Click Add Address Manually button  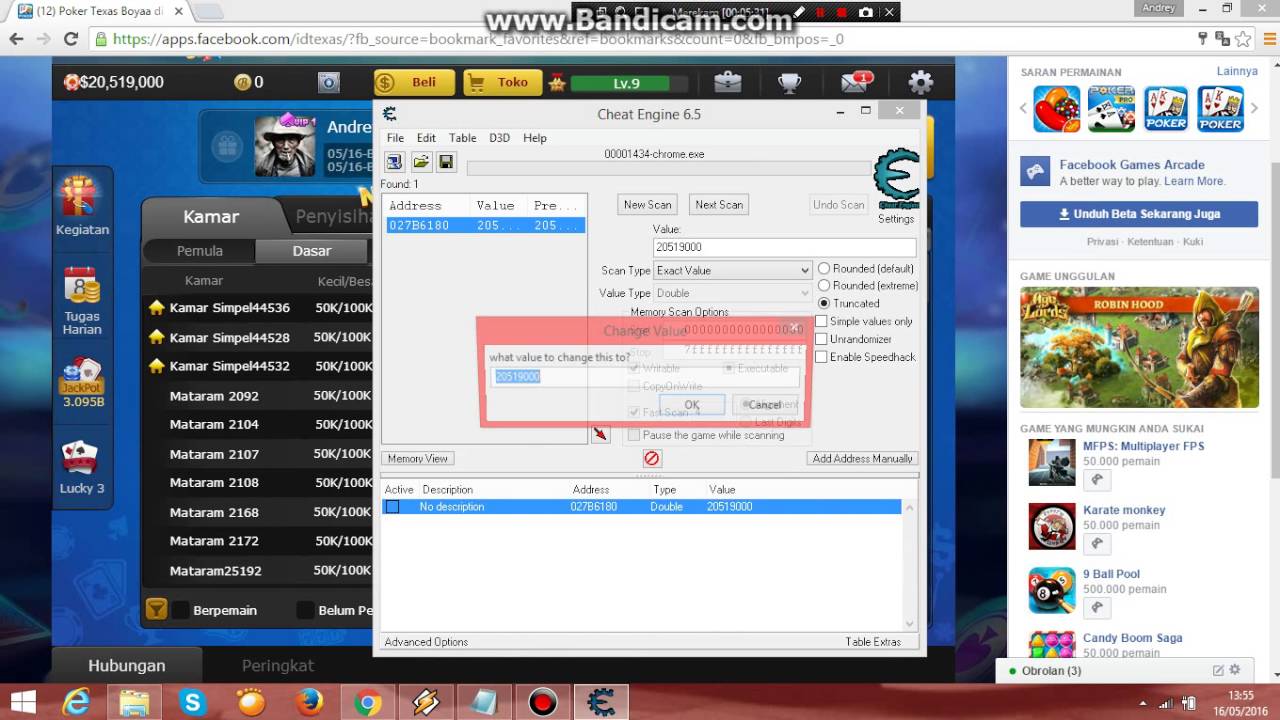click(x=863, y=458)
